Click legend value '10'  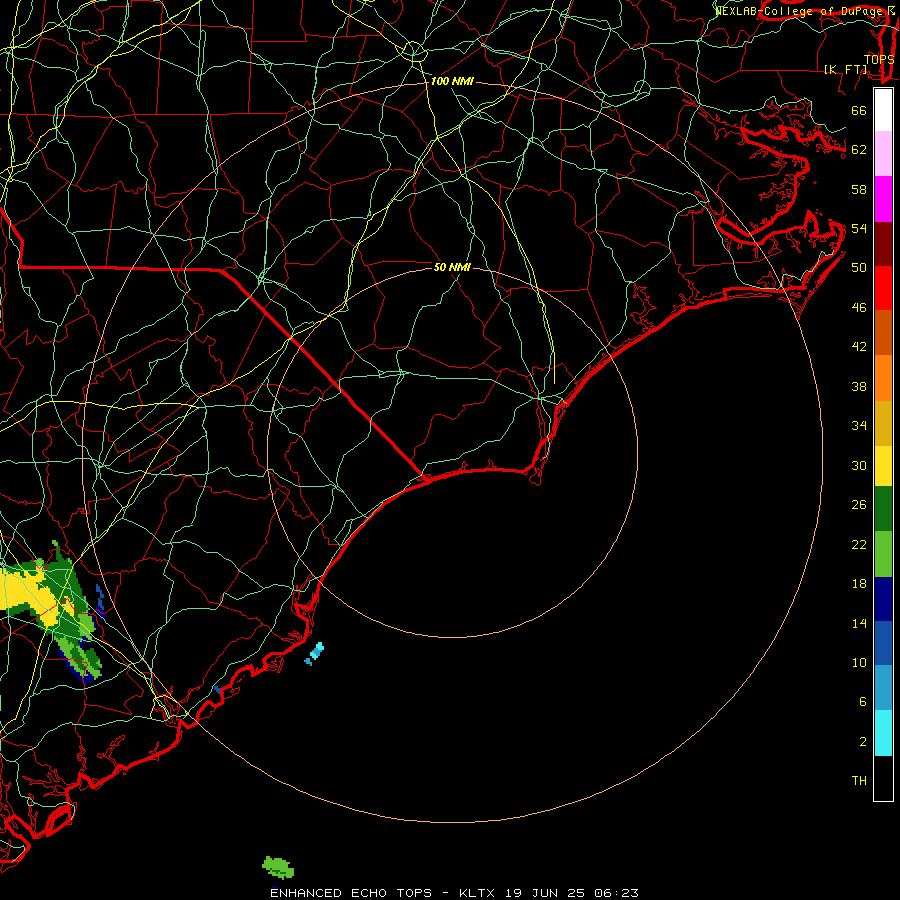point(859,662)
